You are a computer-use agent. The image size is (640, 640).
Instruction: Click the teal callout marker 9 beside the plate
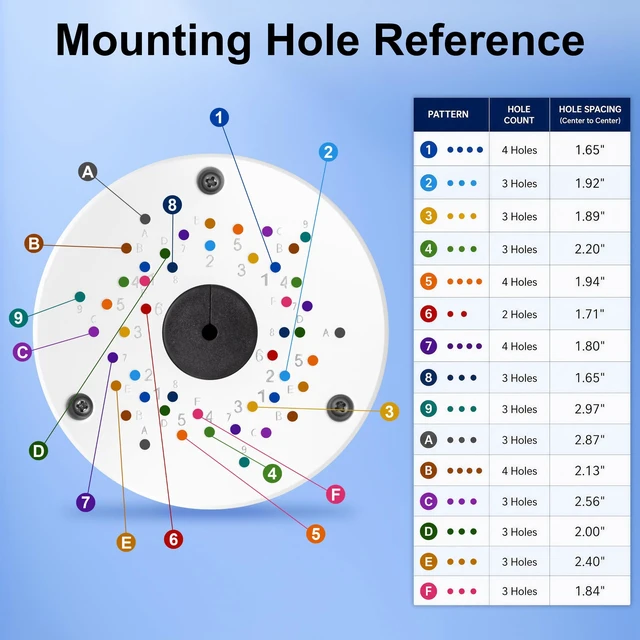[18, 318]
